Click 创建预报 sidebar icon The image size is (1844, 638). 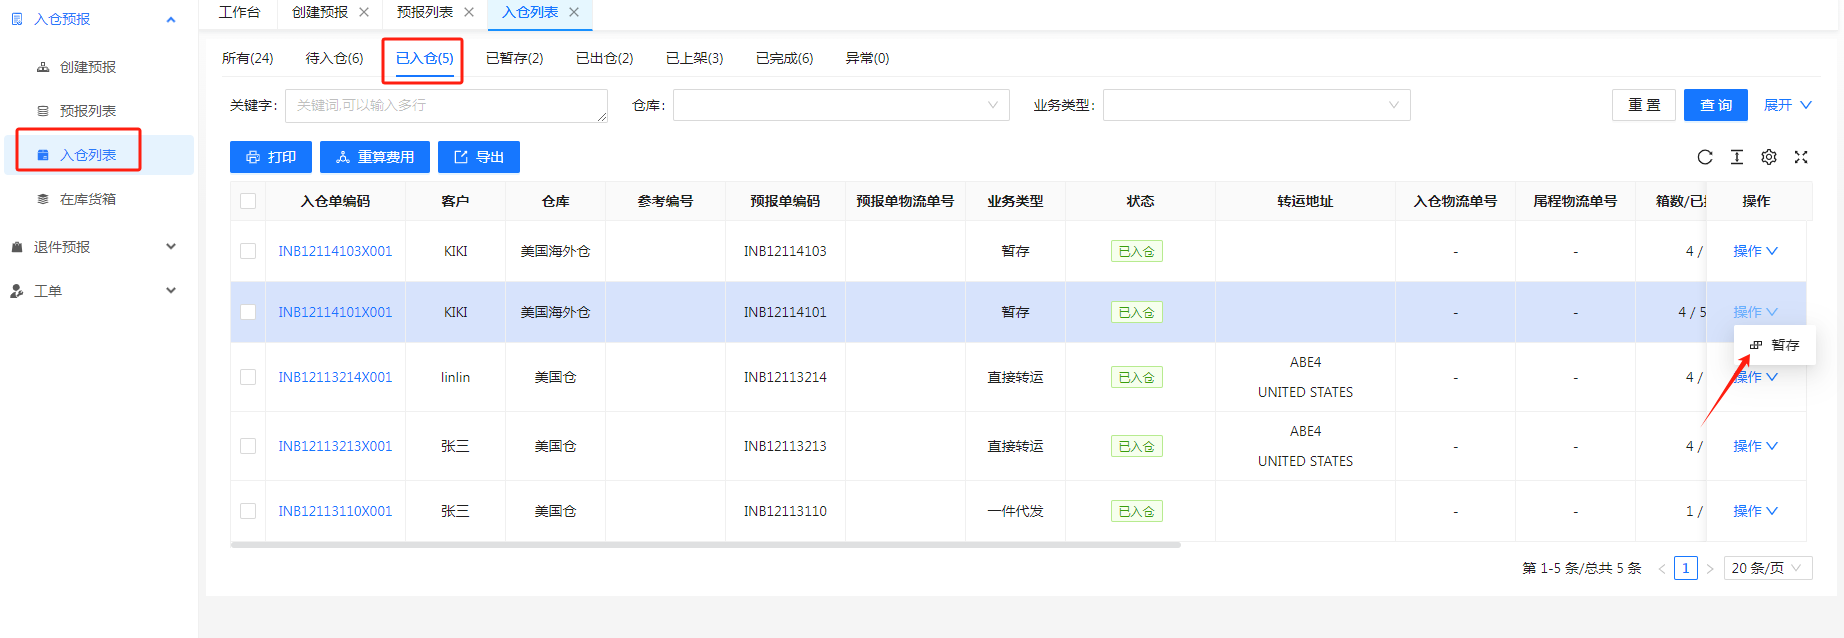(43, 67)
